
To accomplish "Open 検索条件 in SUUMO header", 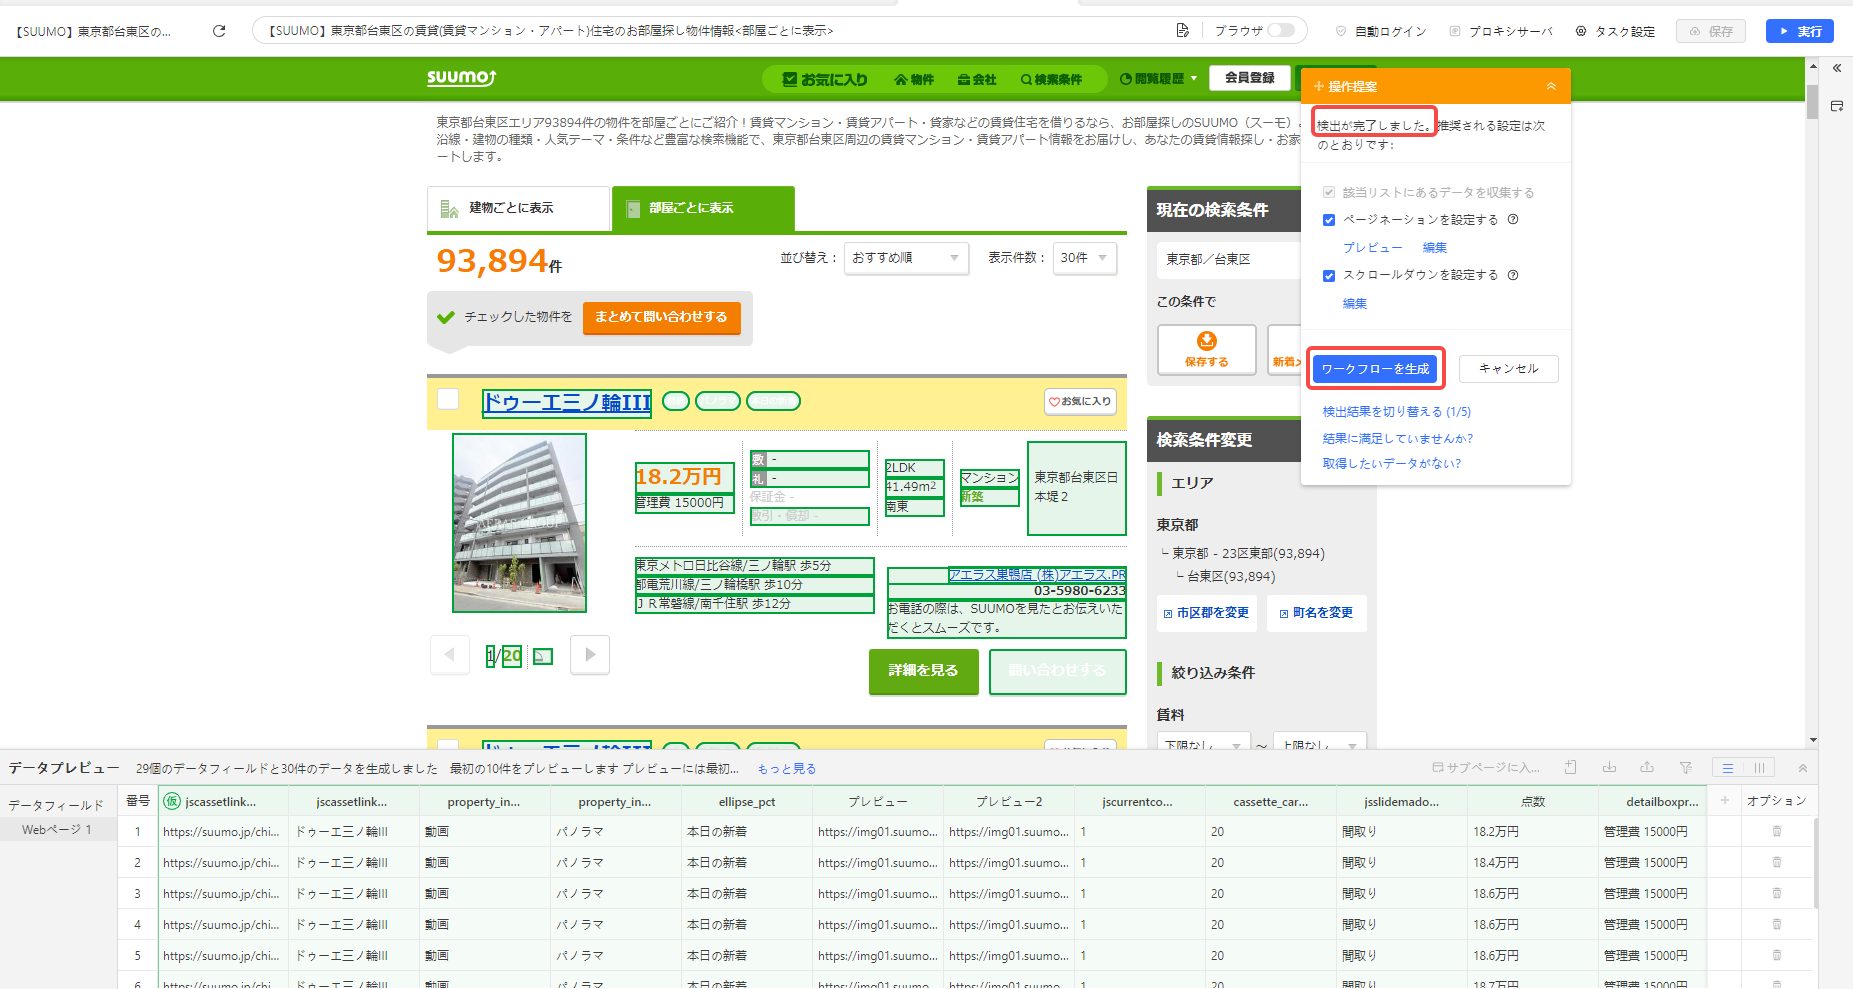I will point(1051,79).
